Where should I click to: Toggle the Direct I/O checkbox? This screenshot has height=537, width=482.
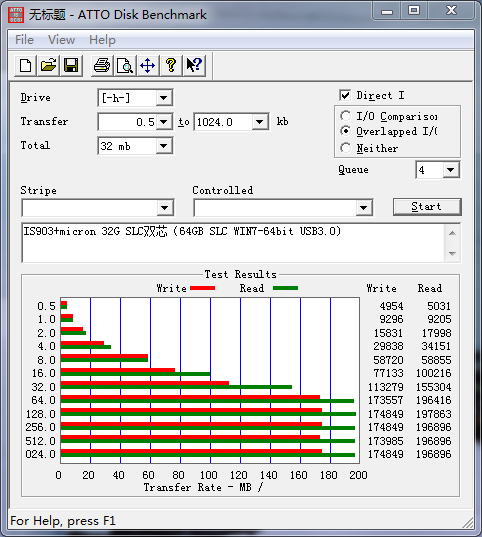(345, 95)
